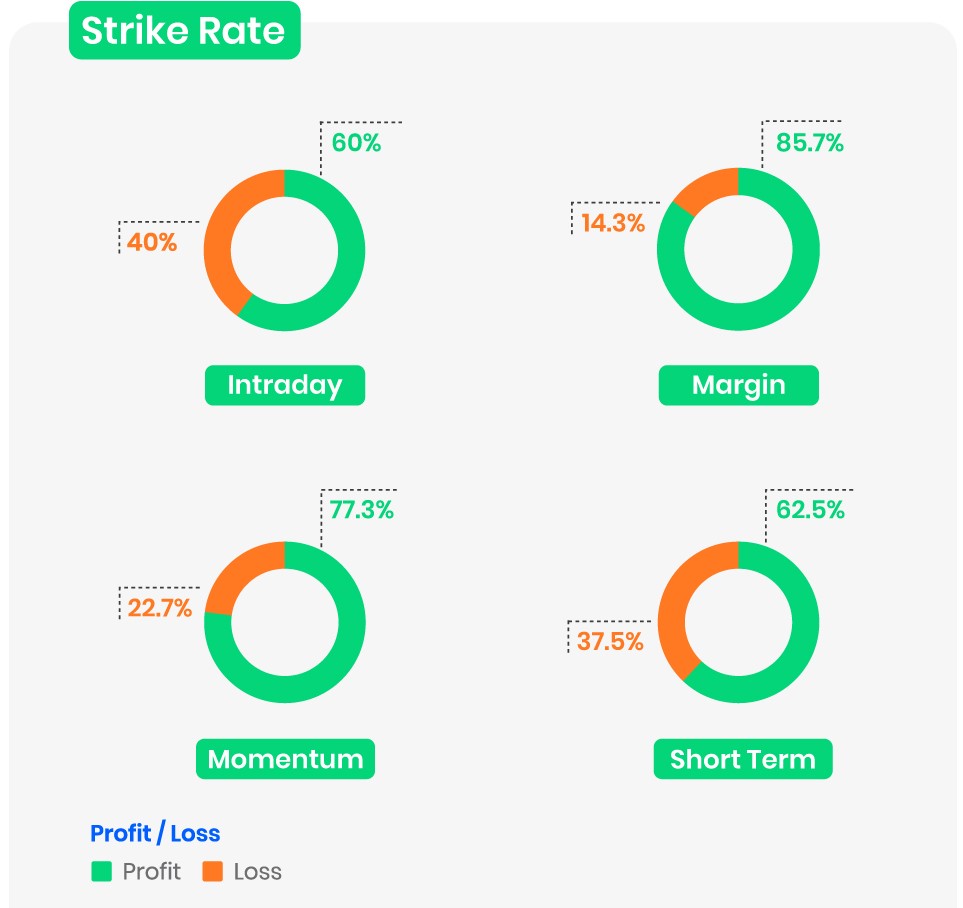This screenshot has height=908, width=963.
Task: Click Short Term 37.5% loss label
Action: point(610,641)
